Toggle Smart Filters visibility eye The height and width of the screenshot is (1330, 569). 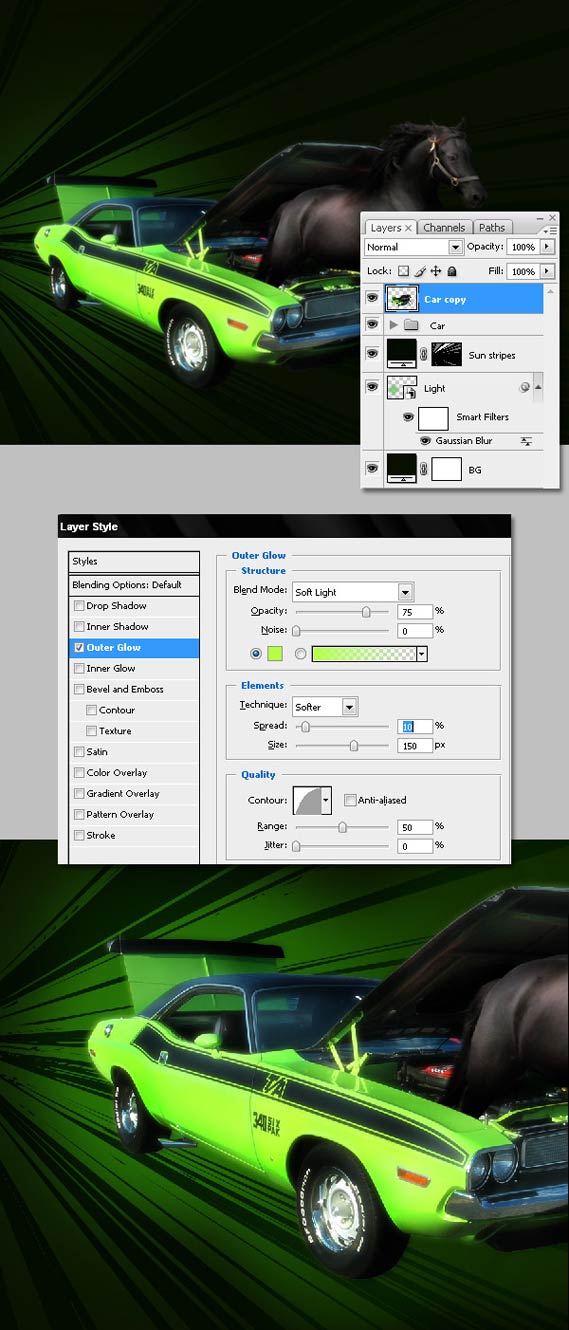tap(407, 417)
